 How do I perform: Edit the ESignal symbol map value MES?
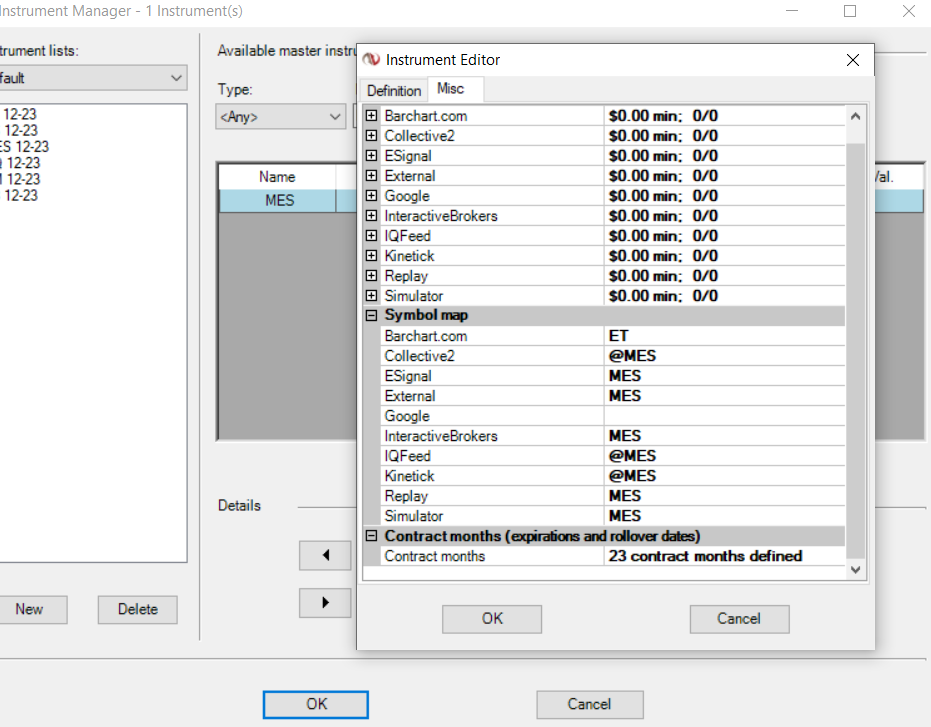point(724,376)
